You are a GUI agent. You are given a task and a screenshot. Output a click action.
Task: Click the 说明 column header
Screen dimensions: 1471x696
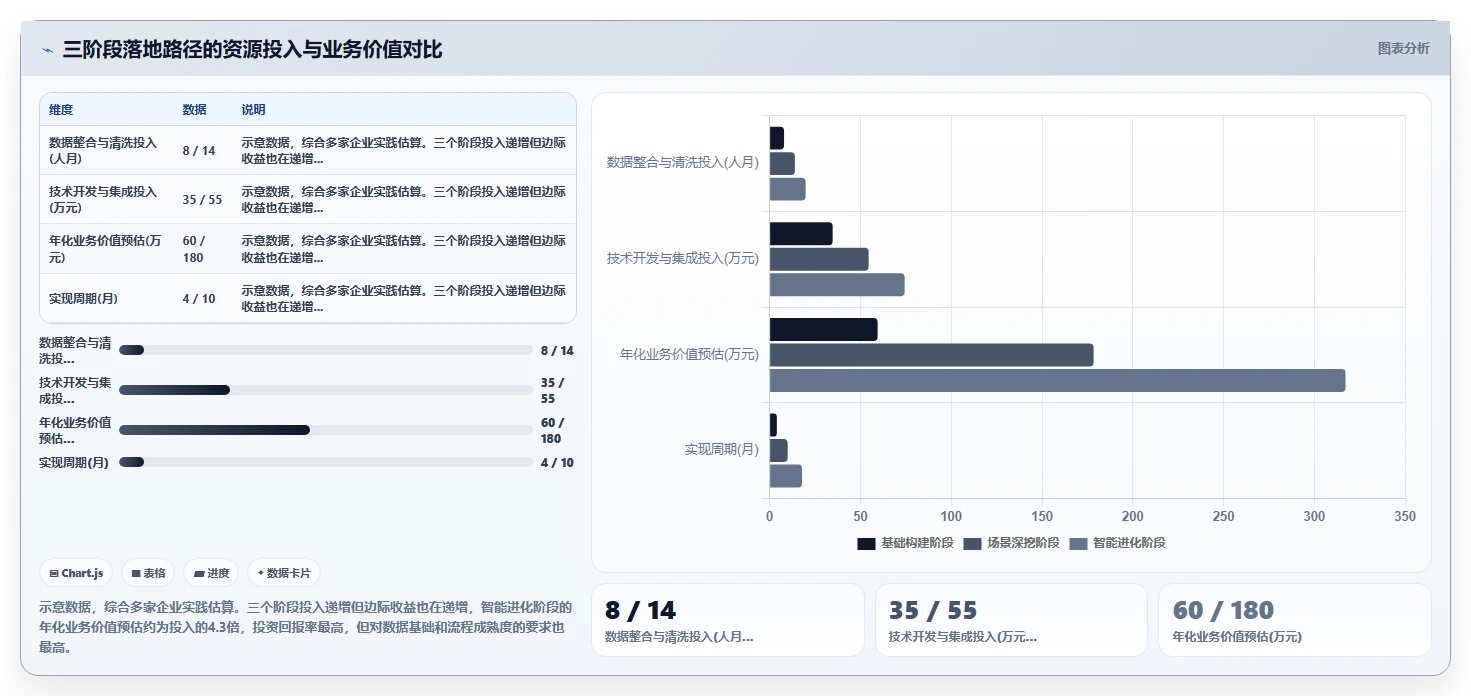[x=253, y=110]
